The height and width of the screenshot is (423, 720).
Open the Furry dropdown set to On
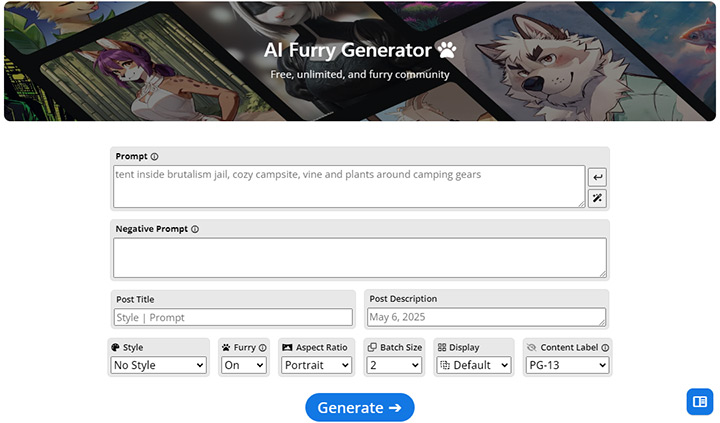click(244, 366)
